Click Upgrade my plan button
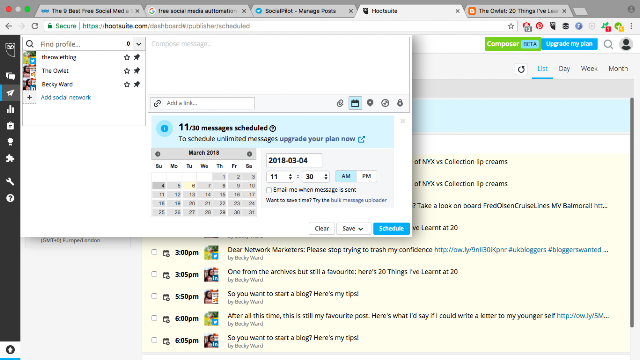This screenshot has width=640, height=360. (x=569, y=44)
